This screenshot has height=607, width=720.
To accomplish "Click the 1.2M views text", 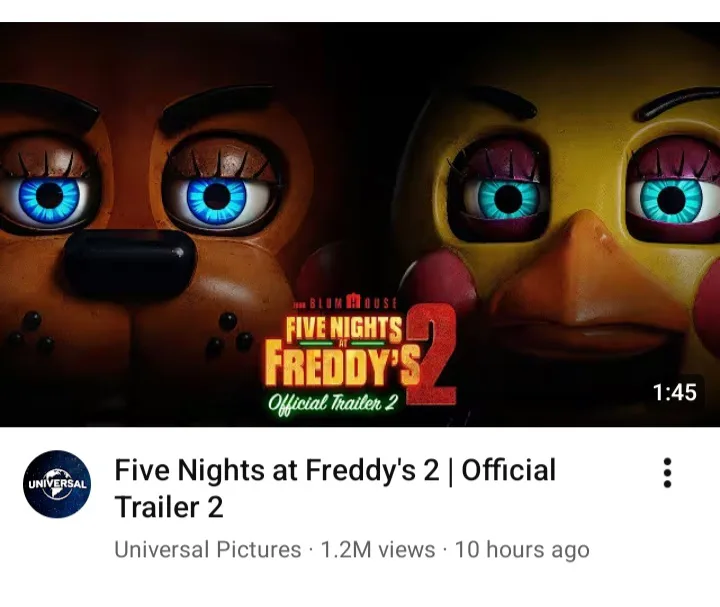I will pos(378,550).
